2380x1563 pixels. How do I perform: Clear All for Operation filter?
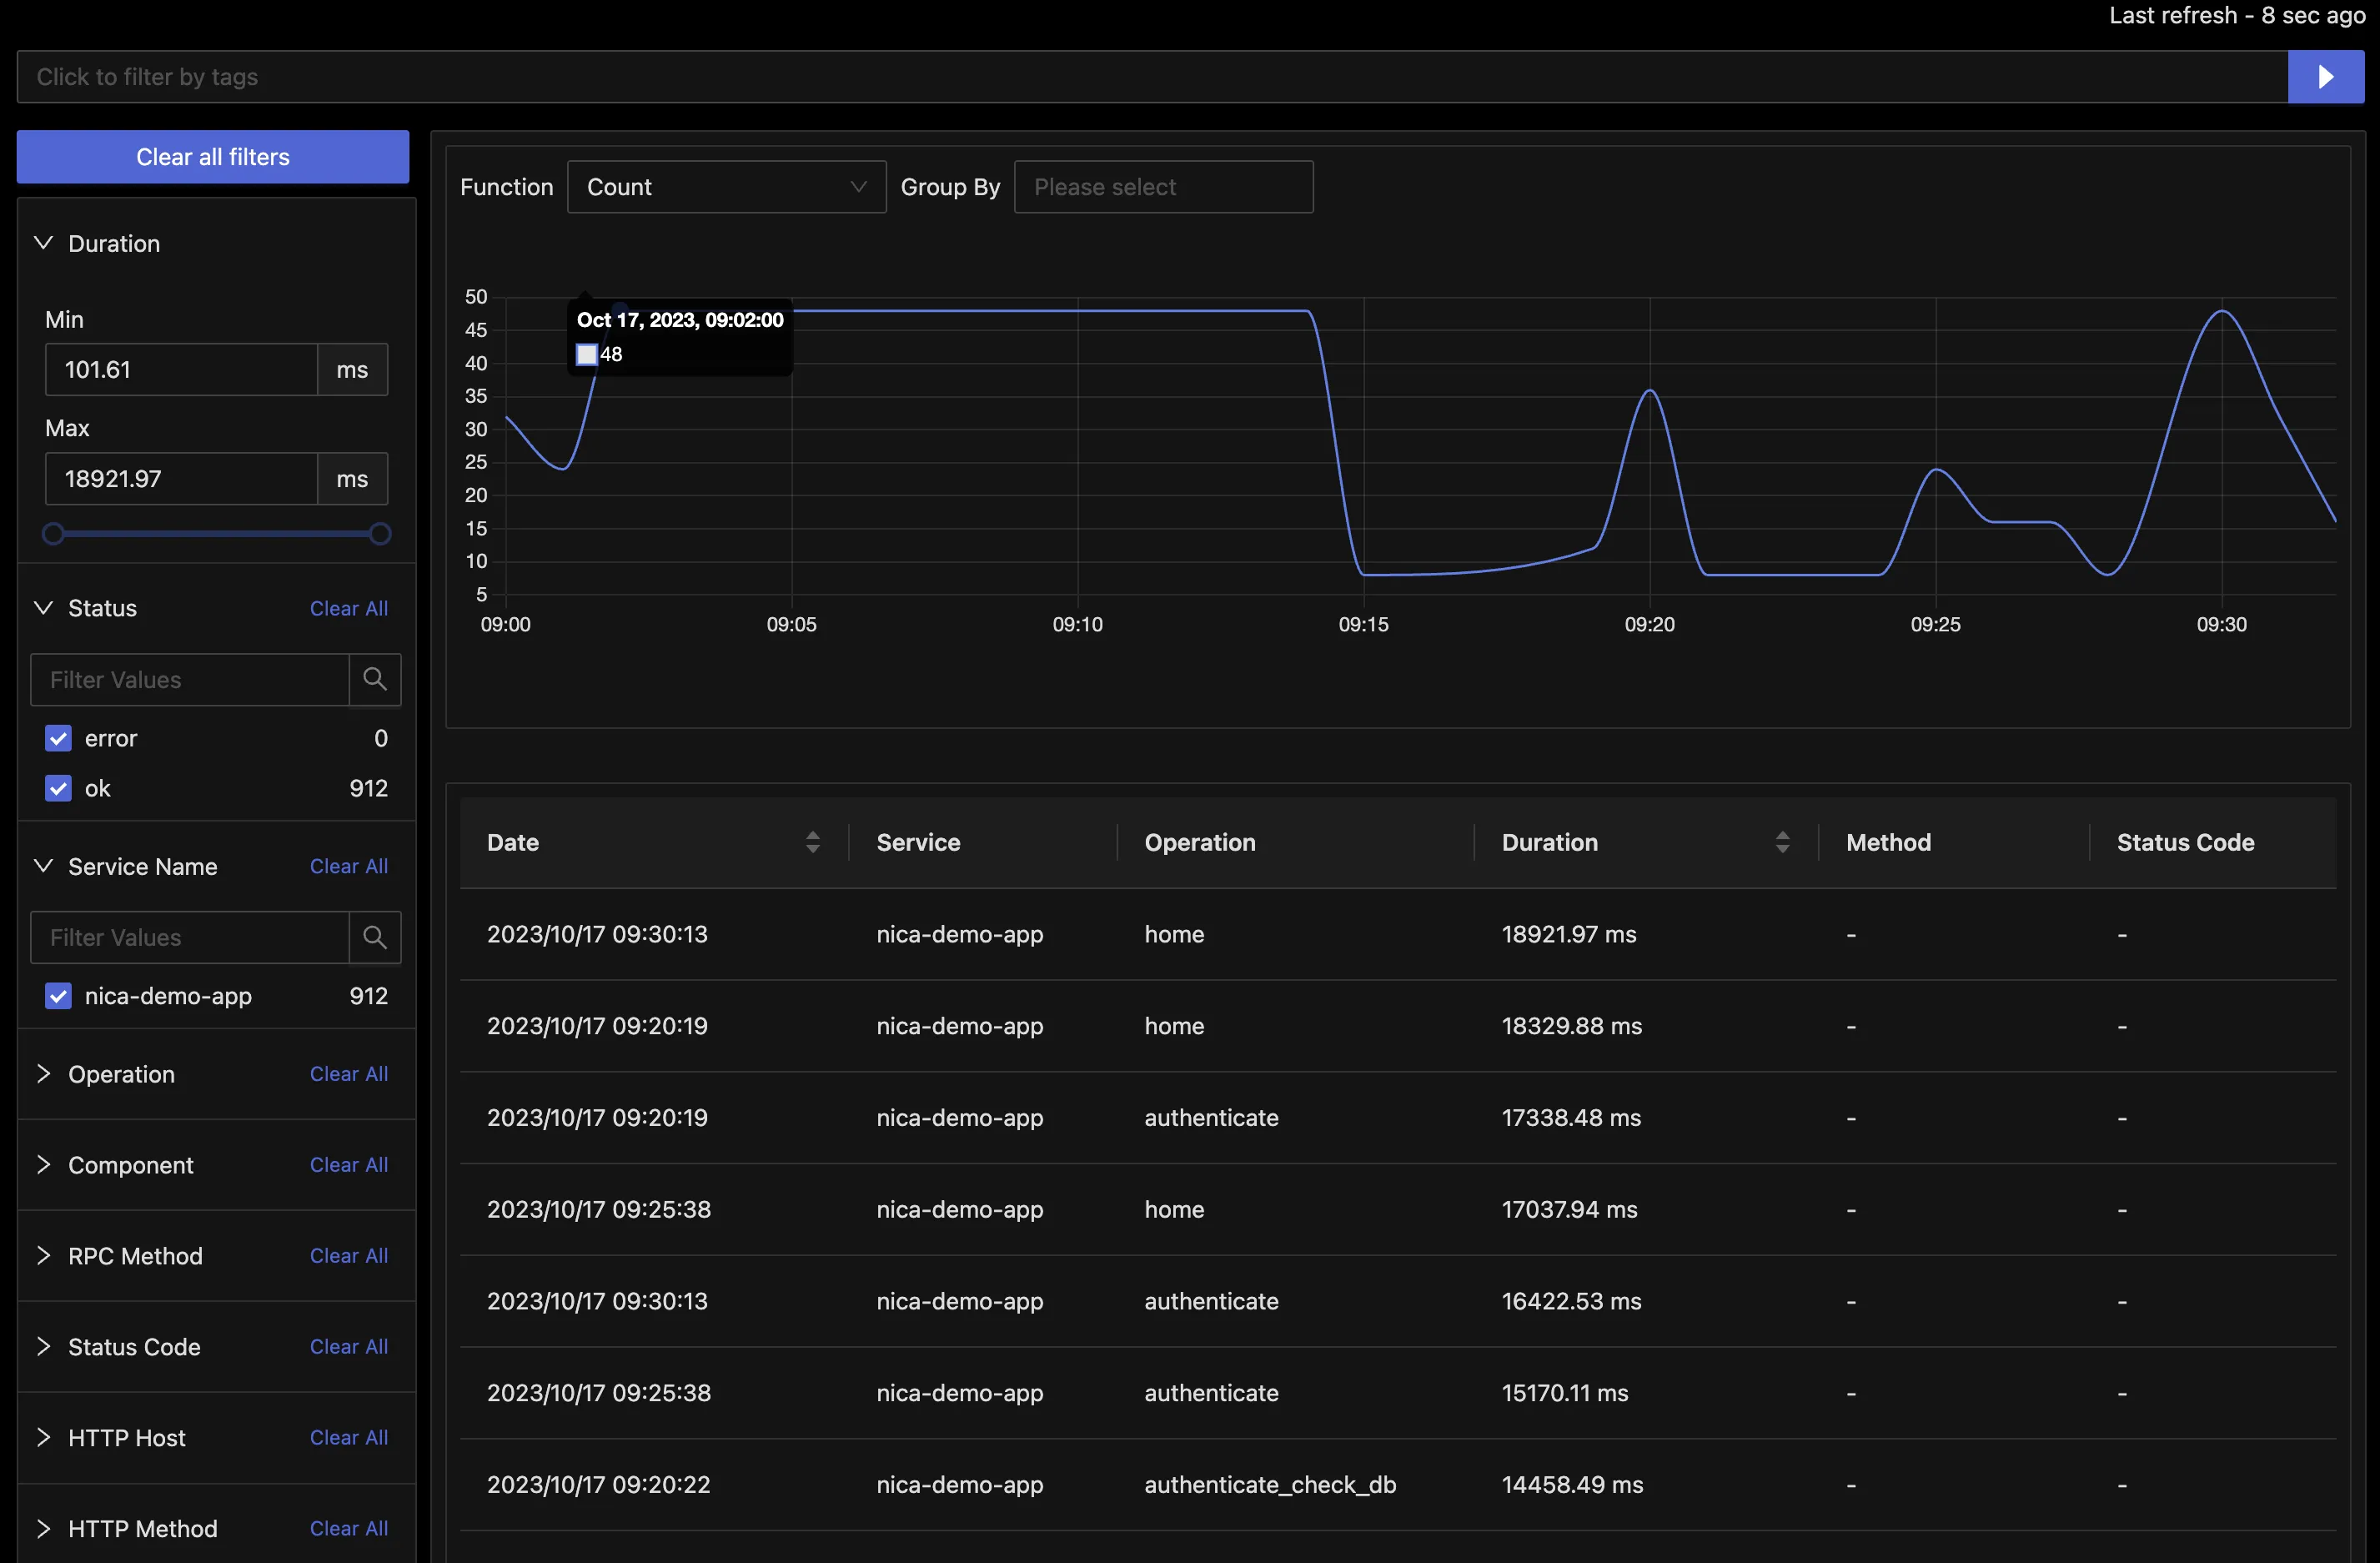click(x=348, y=1074)
